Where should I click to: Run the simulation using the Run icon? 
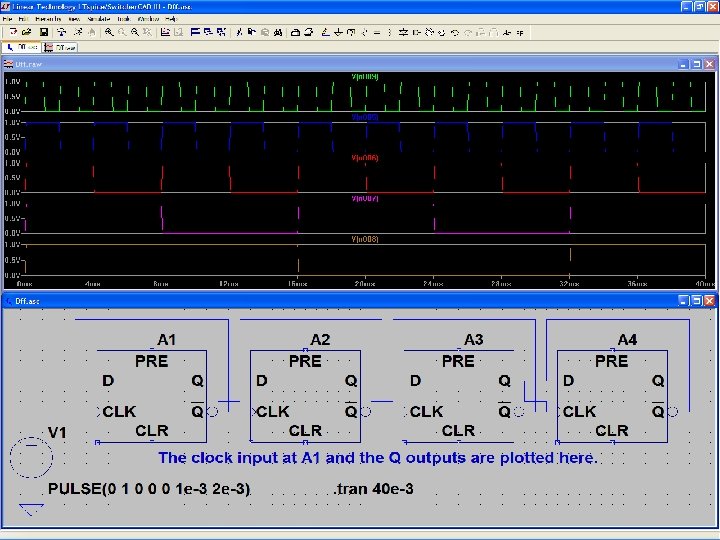77,32
